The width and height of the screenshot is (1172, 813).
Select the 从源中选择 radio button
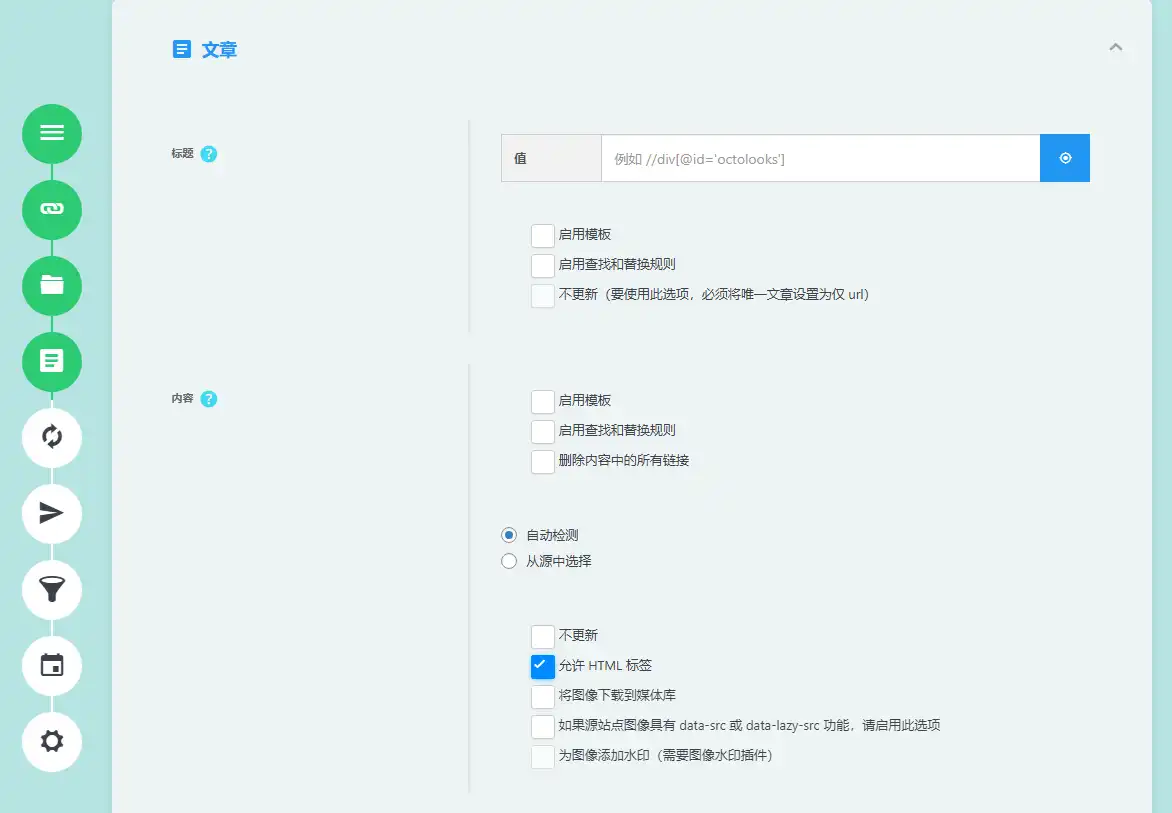coord(509,561)
